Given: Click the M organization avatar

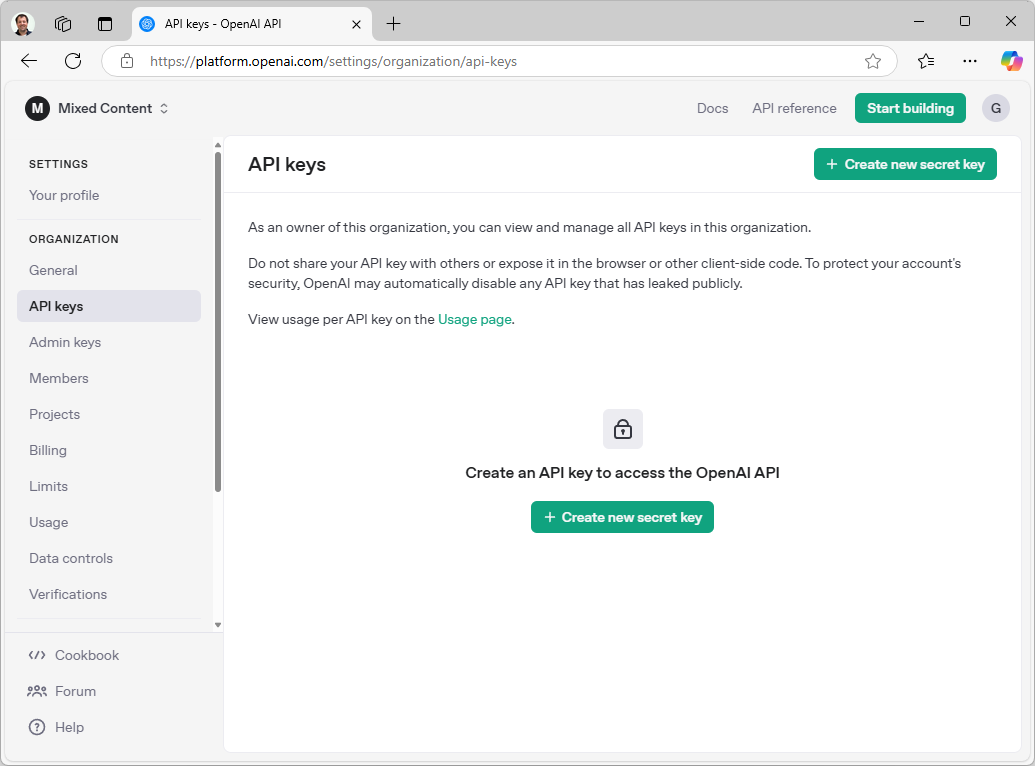Looking at the screenshot, I should pyautogui.click(x=38, y=108).
